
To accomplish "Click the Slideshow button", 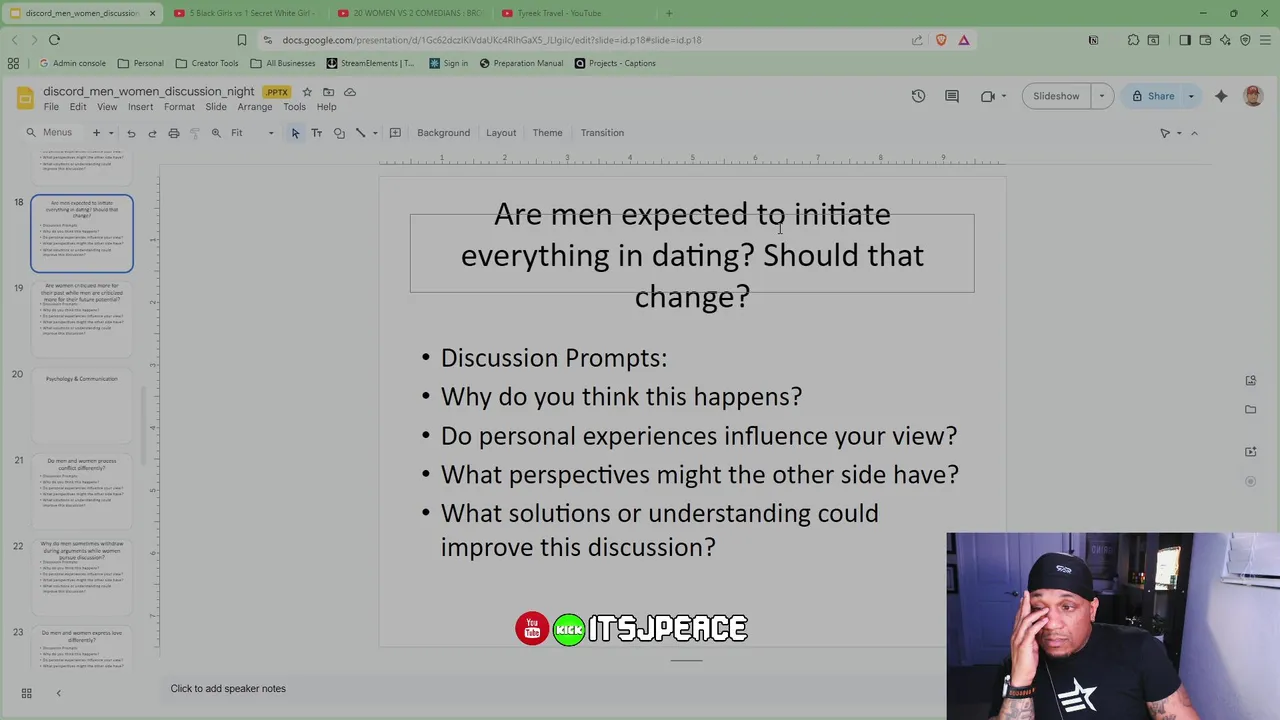I will click(x=1056, y=96).
